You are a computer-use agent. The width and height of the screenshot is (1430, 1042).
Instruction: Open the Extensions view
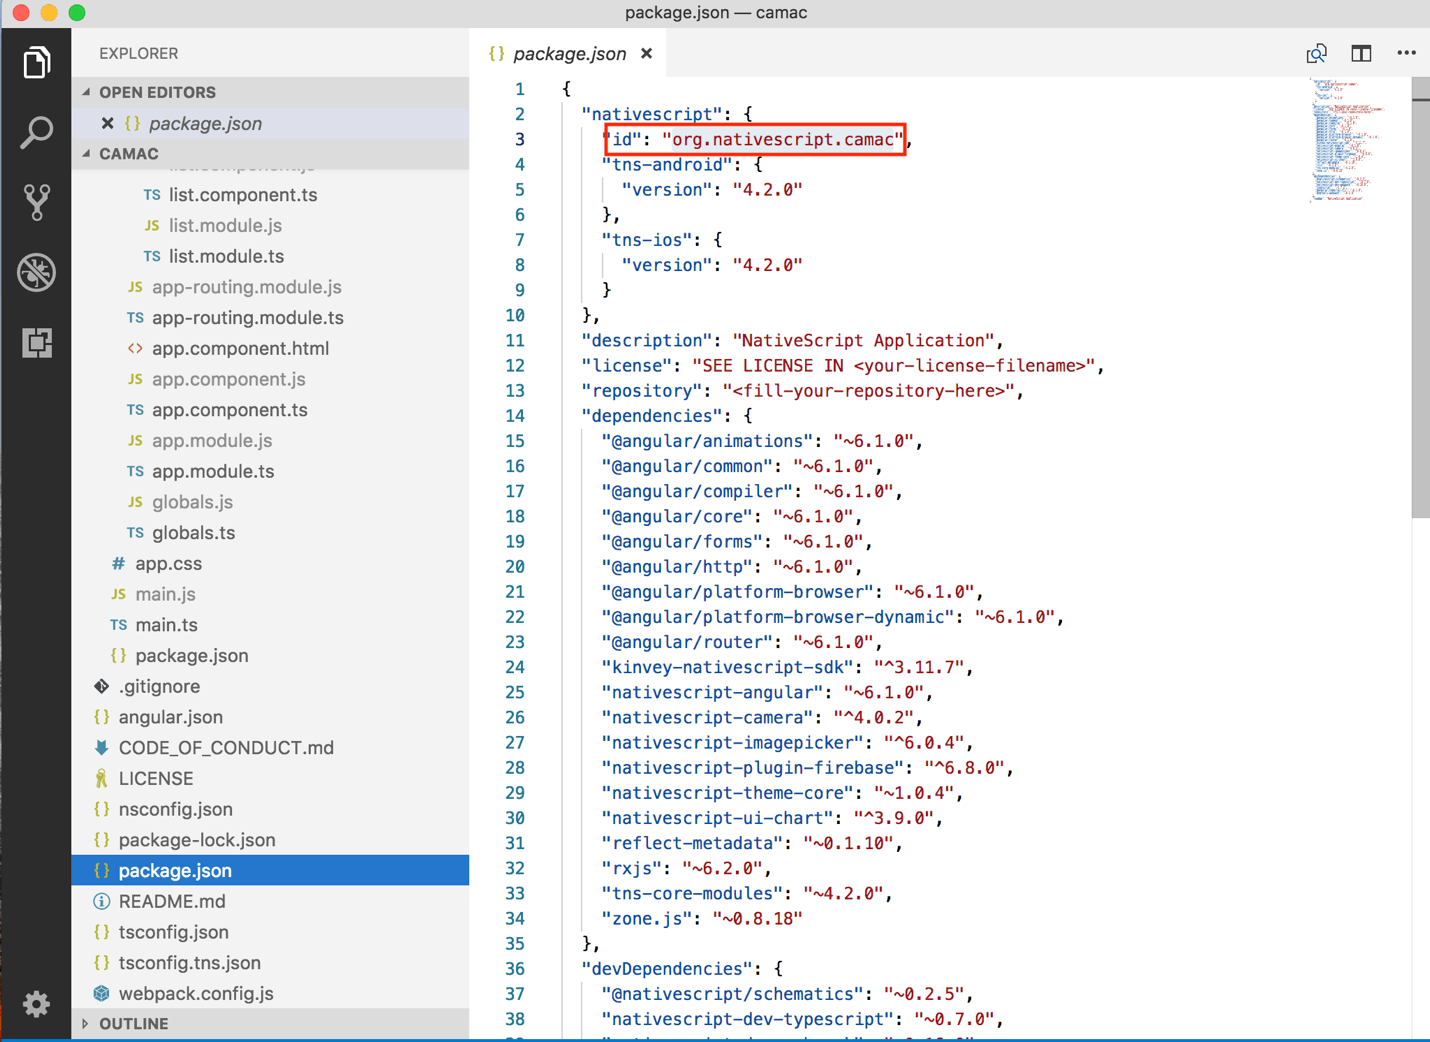click(x=37, y=342)
